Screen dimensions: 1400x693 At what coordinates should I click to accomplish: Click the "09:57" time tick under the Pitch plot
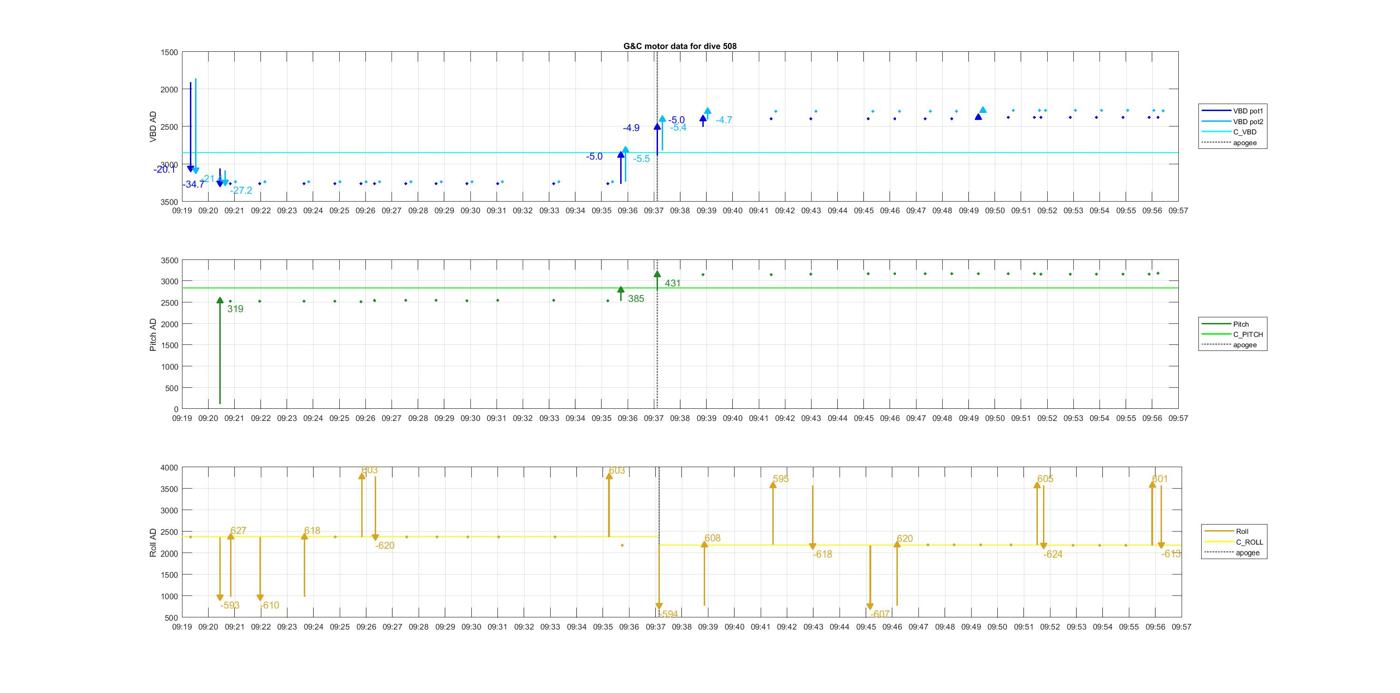1179,419
